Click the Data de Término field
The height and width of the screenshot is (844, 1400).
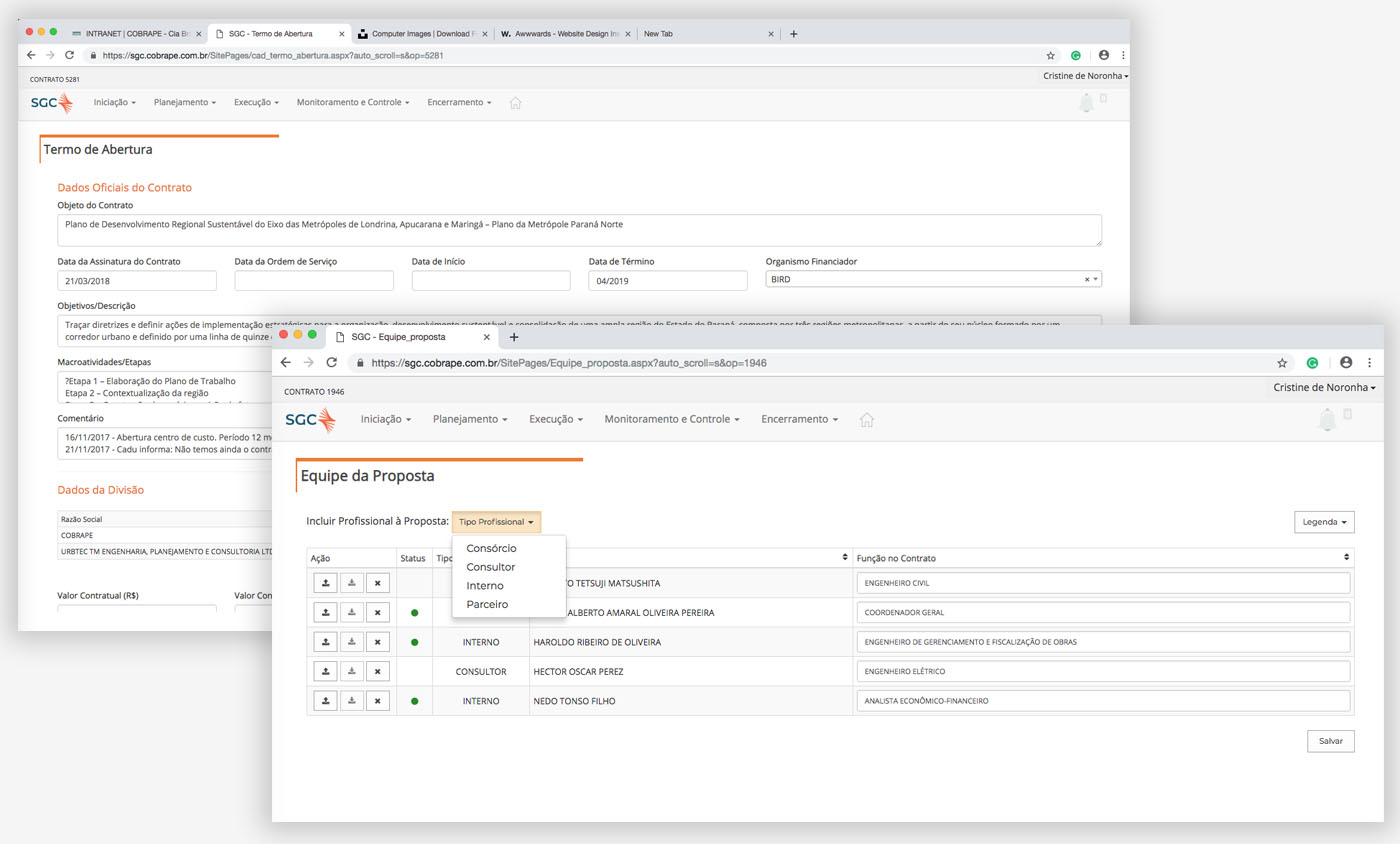(667, 281)
